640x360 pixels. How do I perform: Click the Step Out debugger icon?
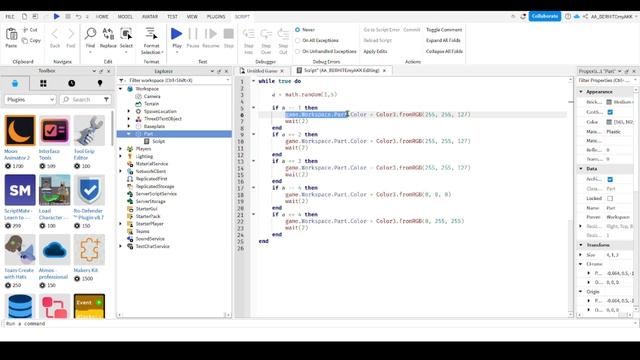283,34
